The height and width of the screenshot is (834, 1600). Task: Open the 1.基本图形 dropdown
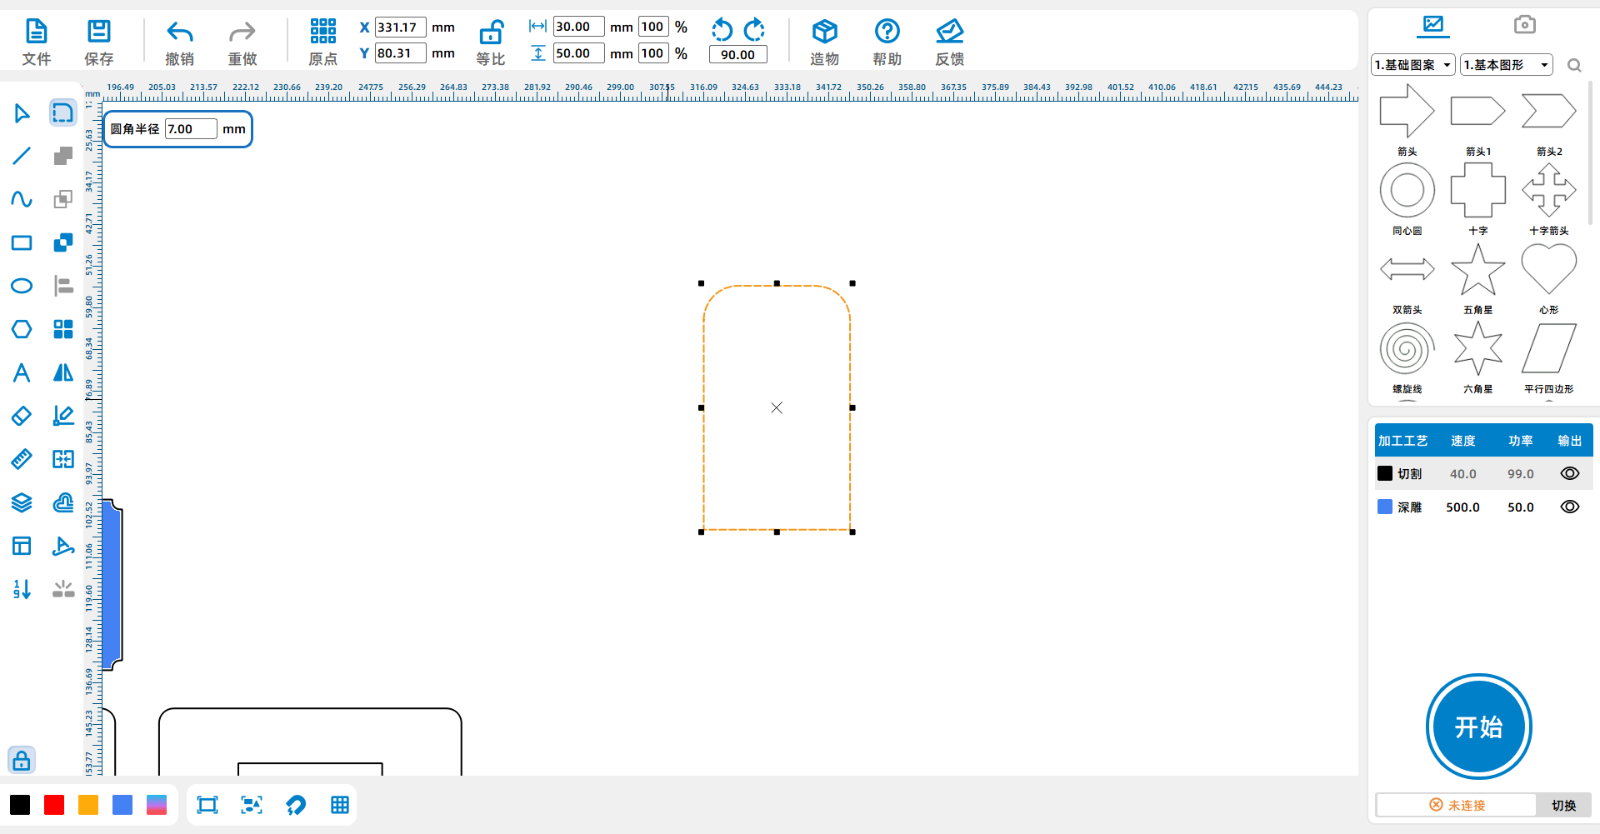click(x=1505, y=65)
